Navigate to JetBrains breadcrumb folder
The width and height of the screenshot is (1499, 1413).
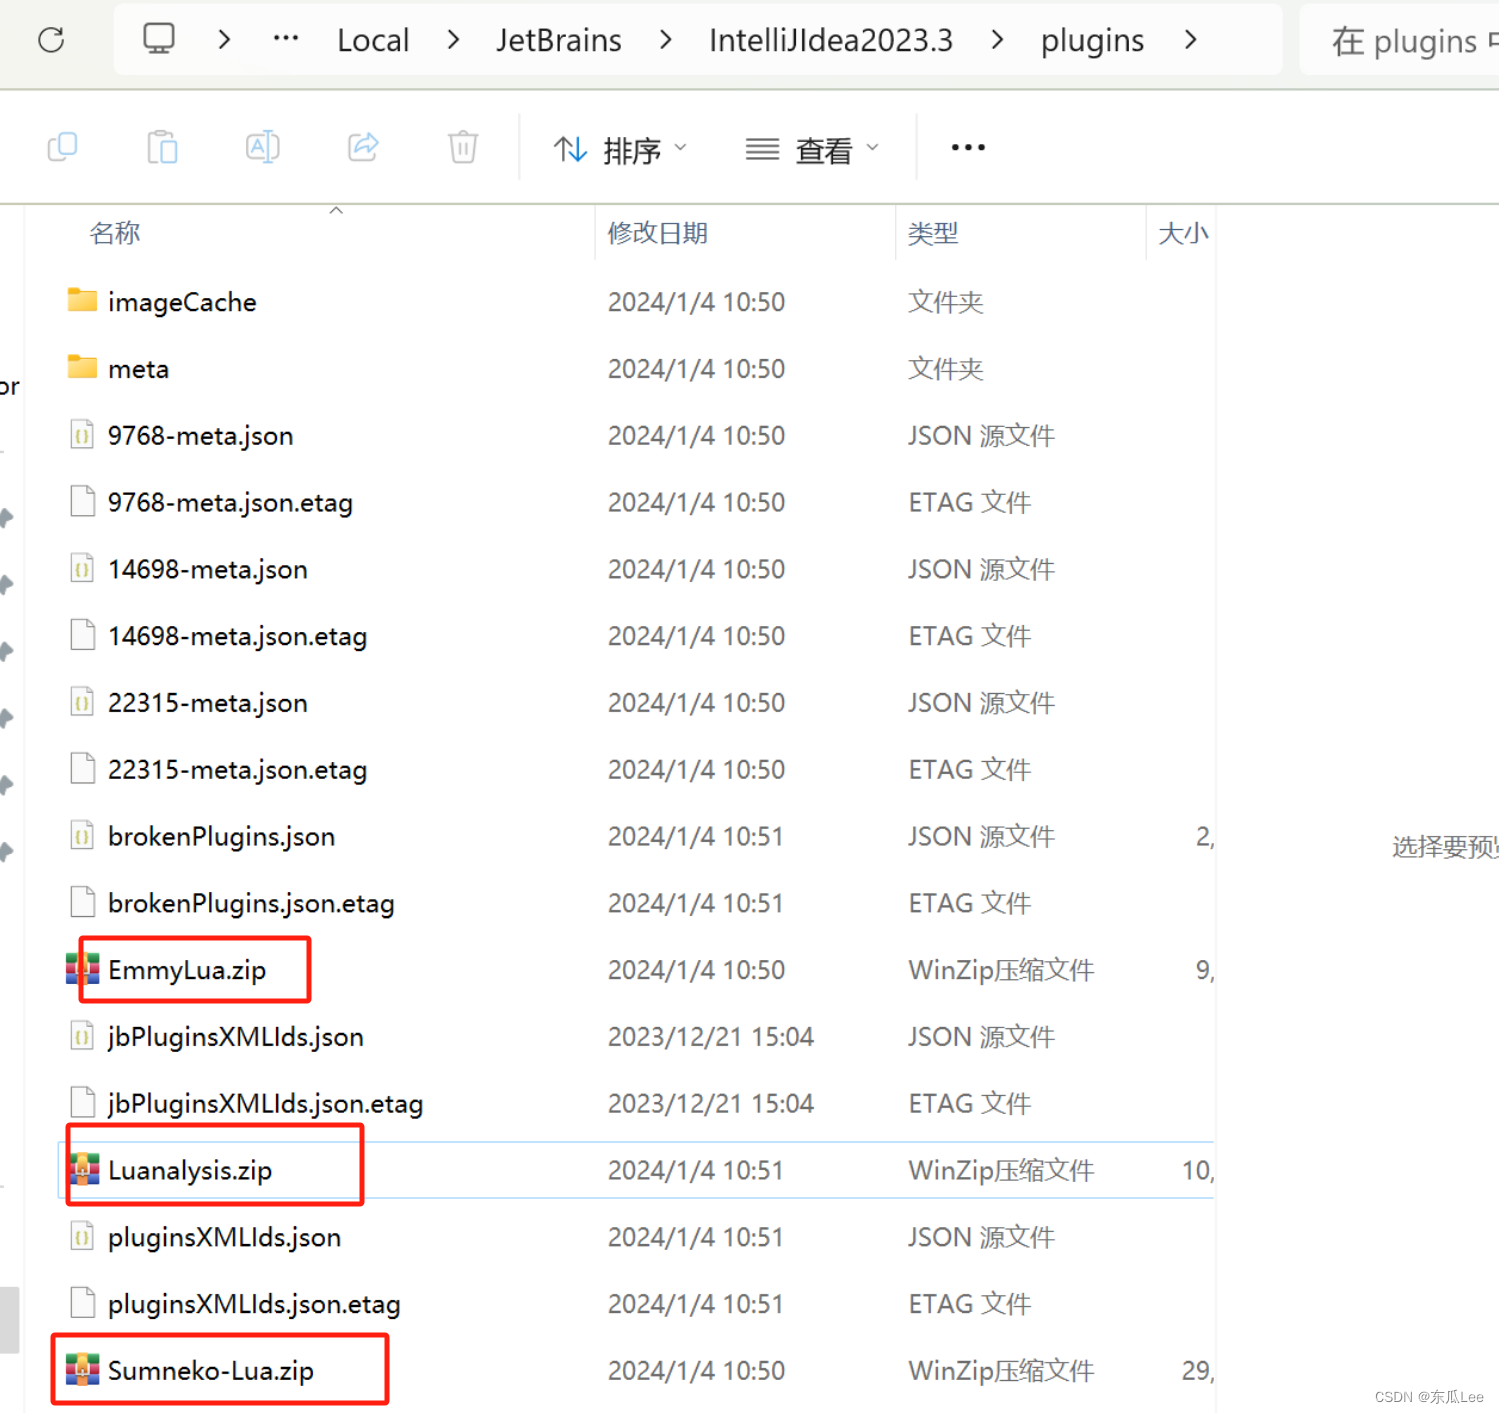[559, 40]
